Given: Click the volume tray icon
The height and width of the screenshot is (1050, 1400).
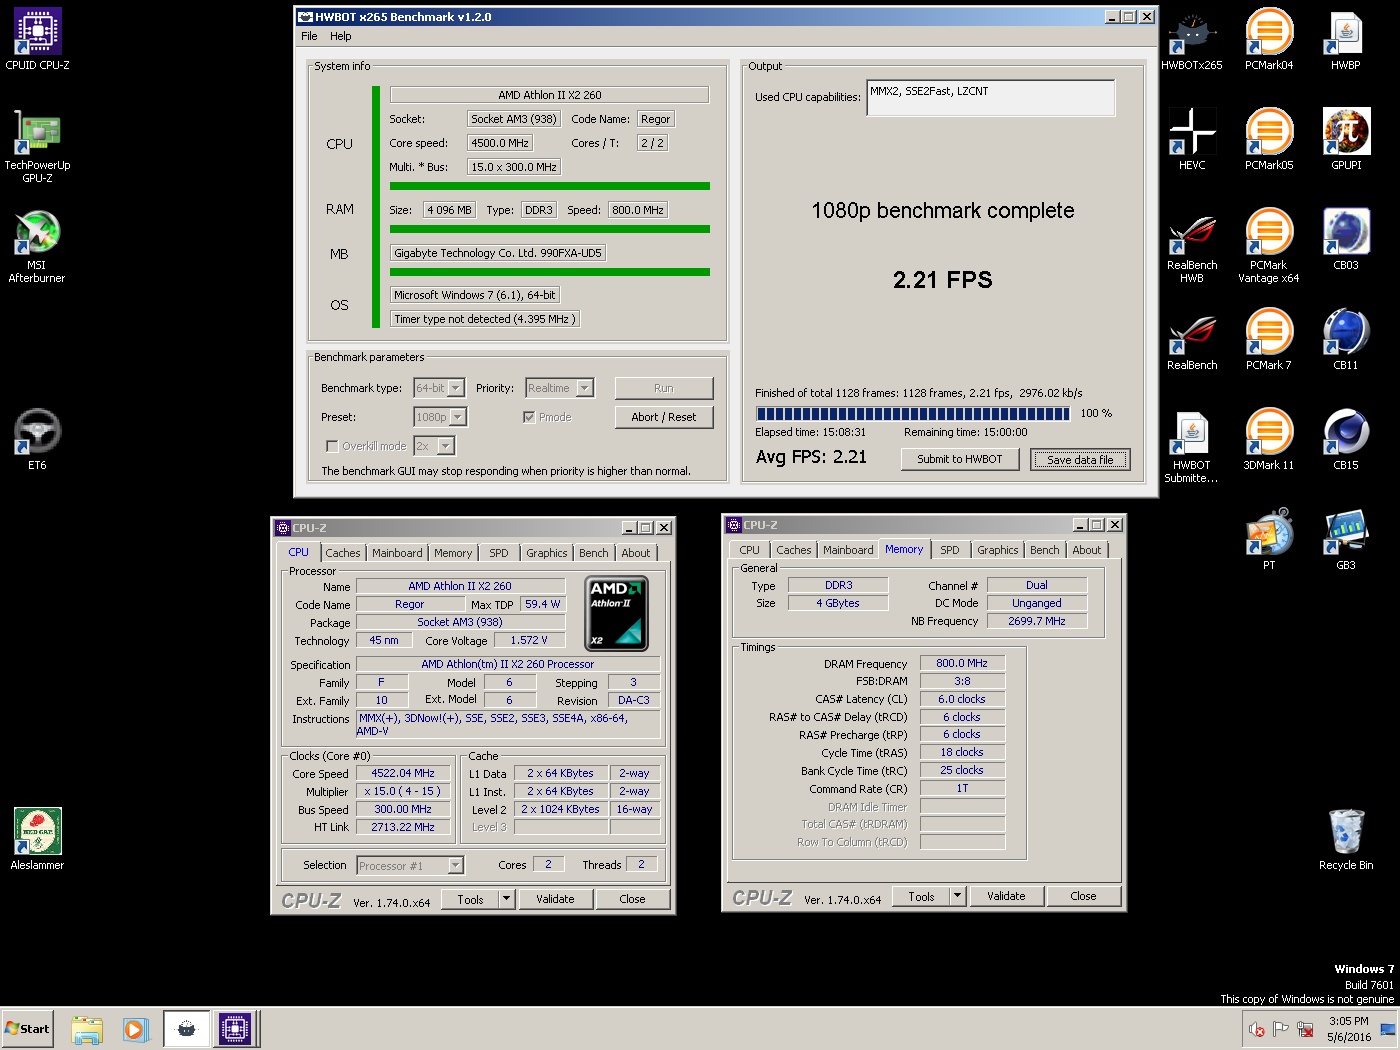Looking at the screenshot, I should (1256, 1029).
